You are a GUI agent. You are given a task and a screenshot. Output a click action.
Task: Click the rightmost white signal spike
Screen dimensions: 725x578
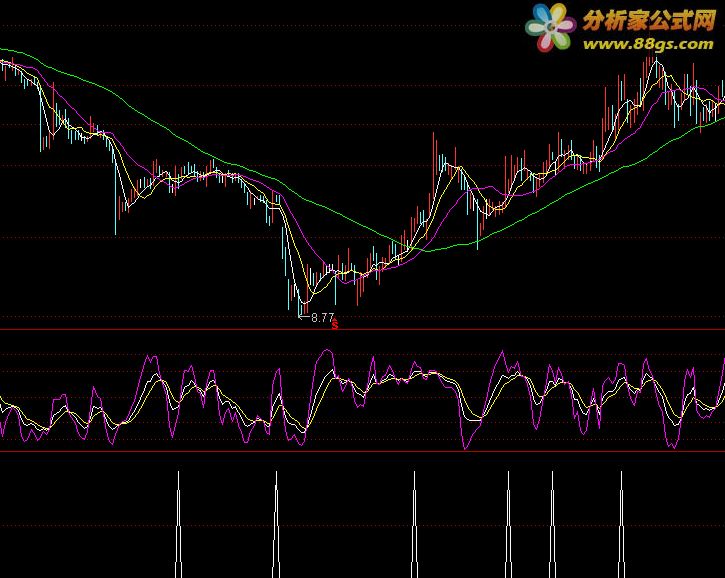(621, 524)
